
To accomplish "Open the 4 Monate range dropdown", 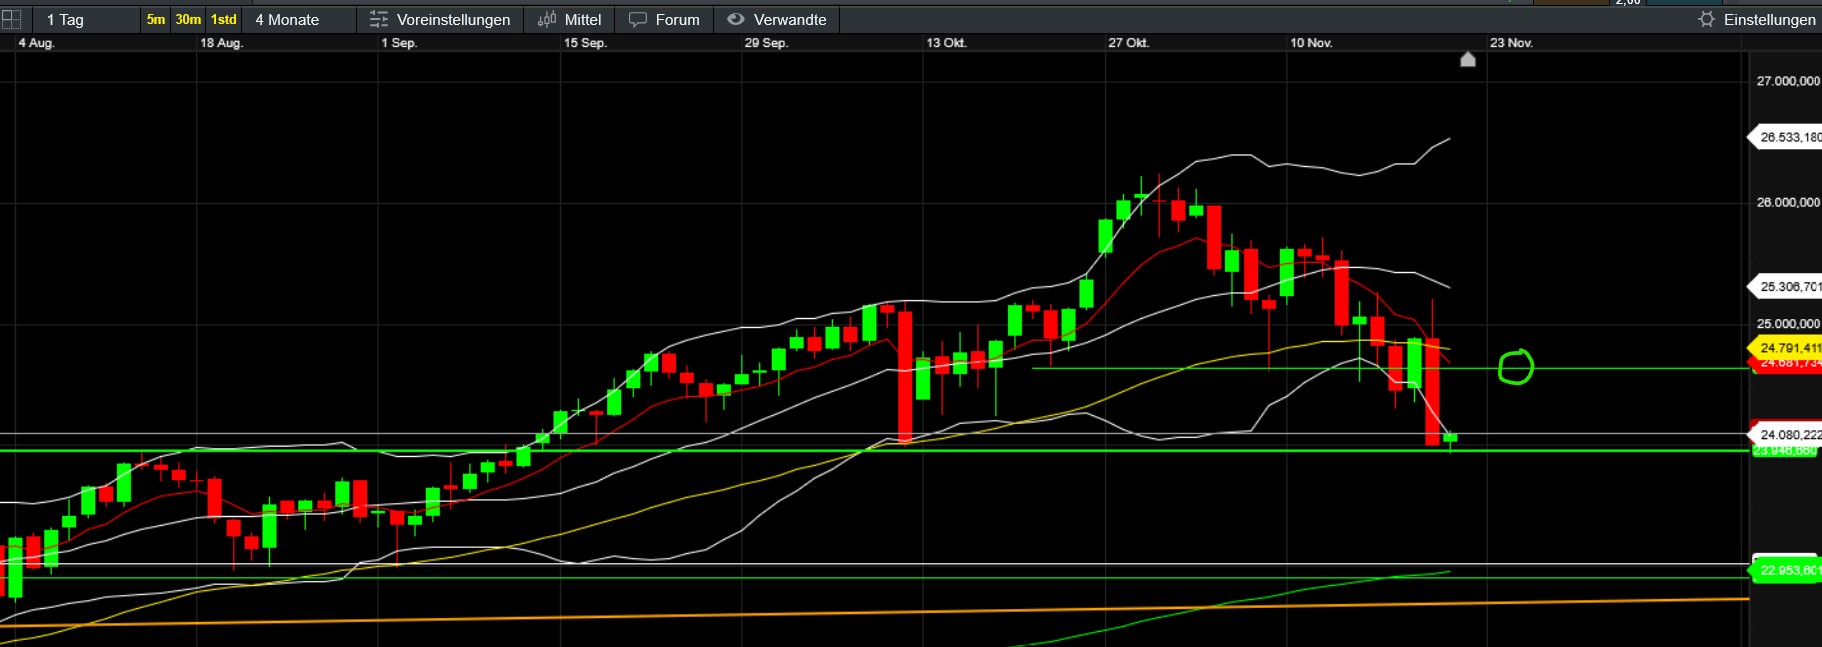I will [x=287, y=20].
